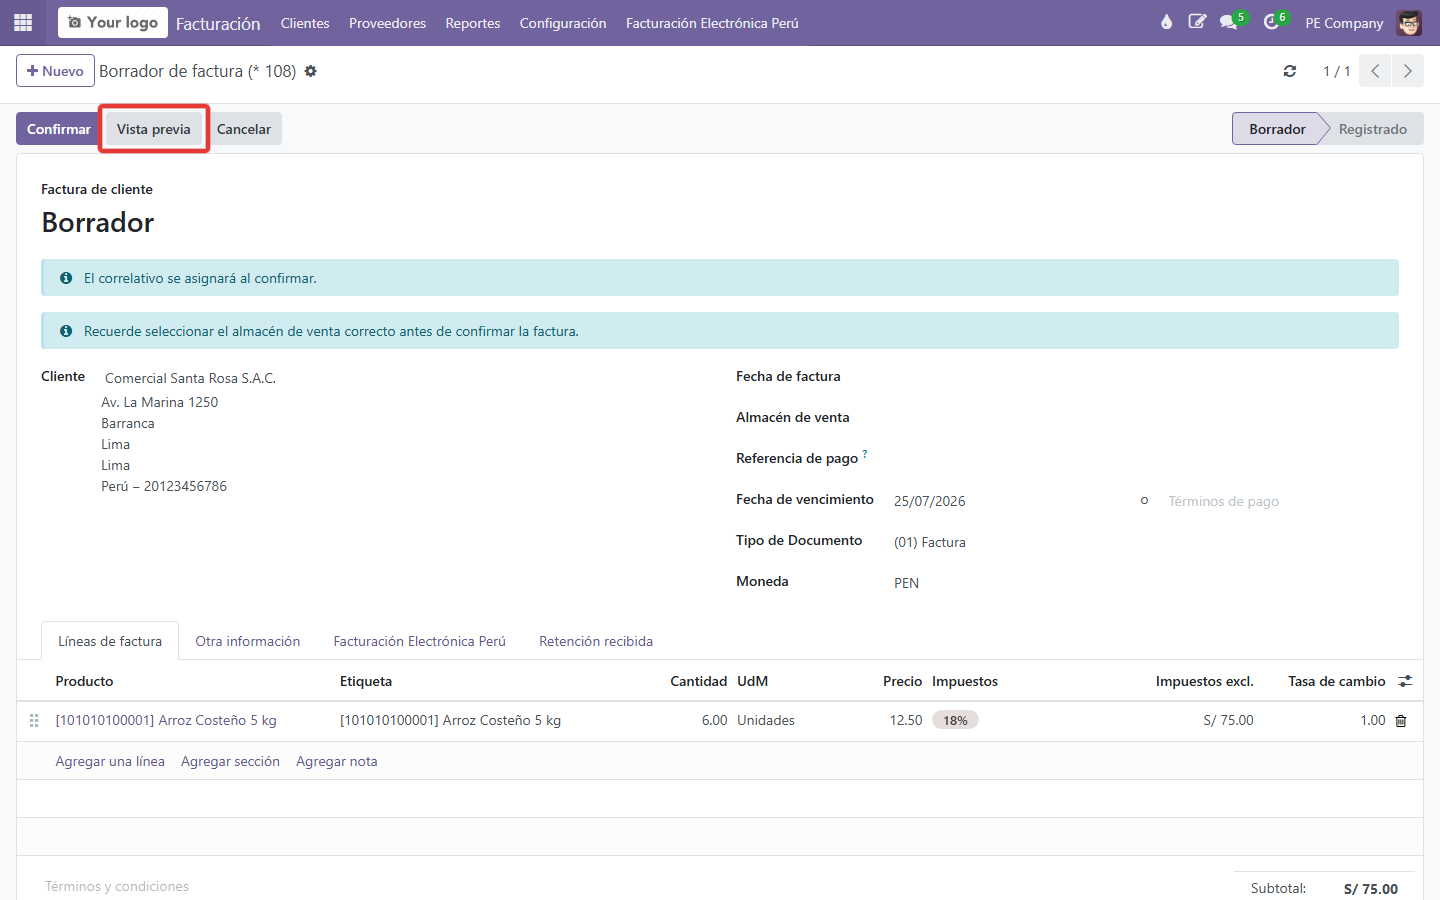Click Agregar nota link
The height and width of the screenshot is (900, 1440).
[337, 761]
